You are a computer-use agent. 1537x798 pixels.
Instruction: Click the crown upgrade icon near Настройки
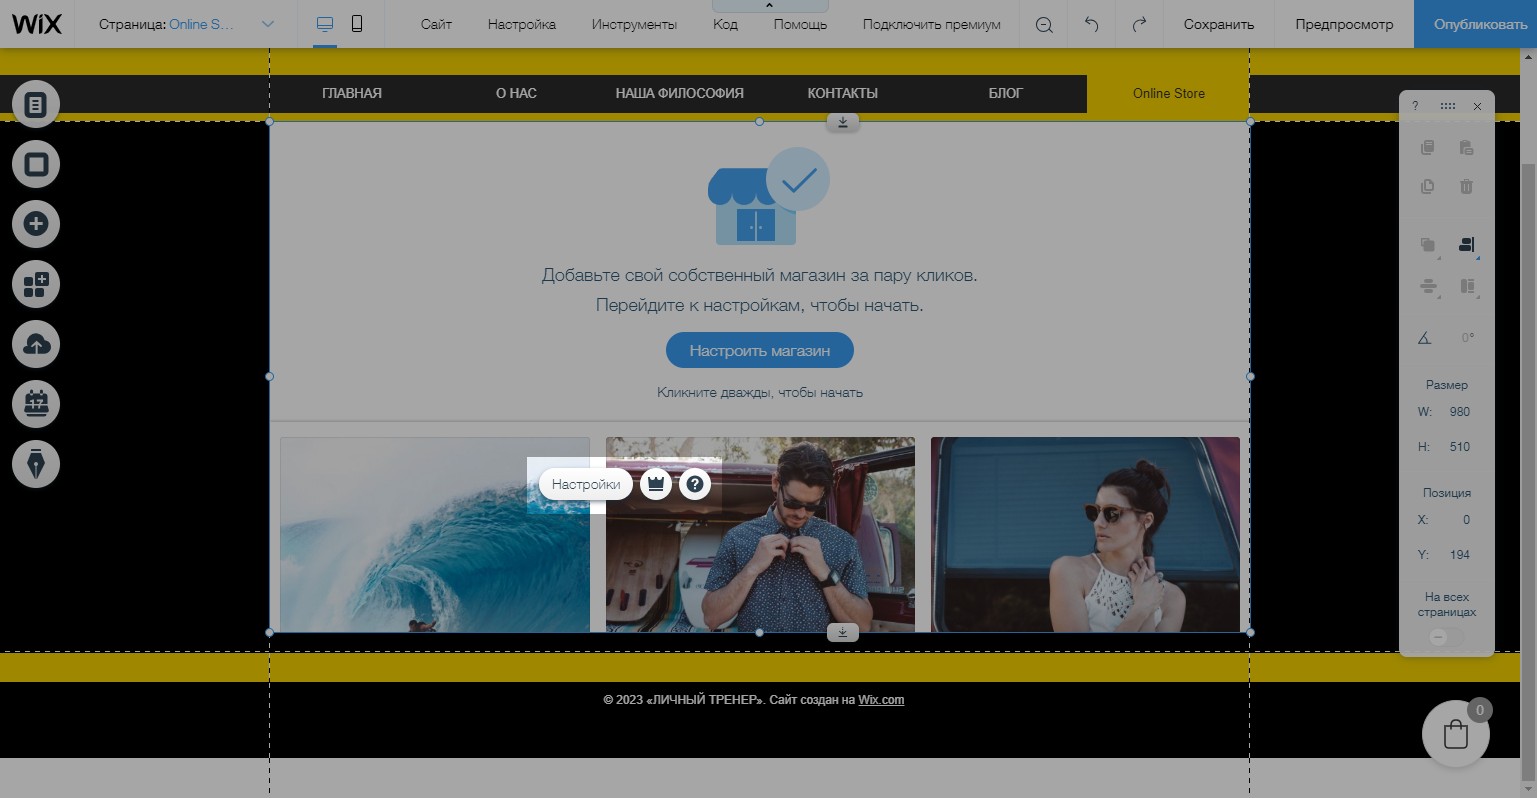tap(655, 484)
